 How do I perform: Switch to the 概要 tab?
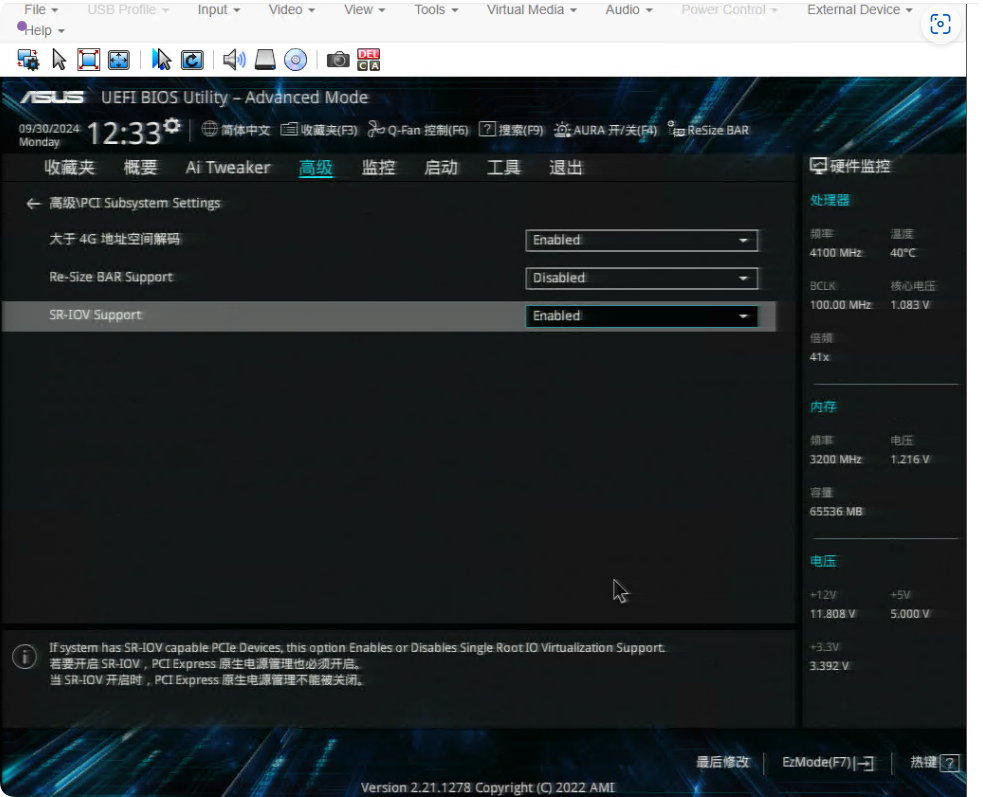[x=140, y=167]
